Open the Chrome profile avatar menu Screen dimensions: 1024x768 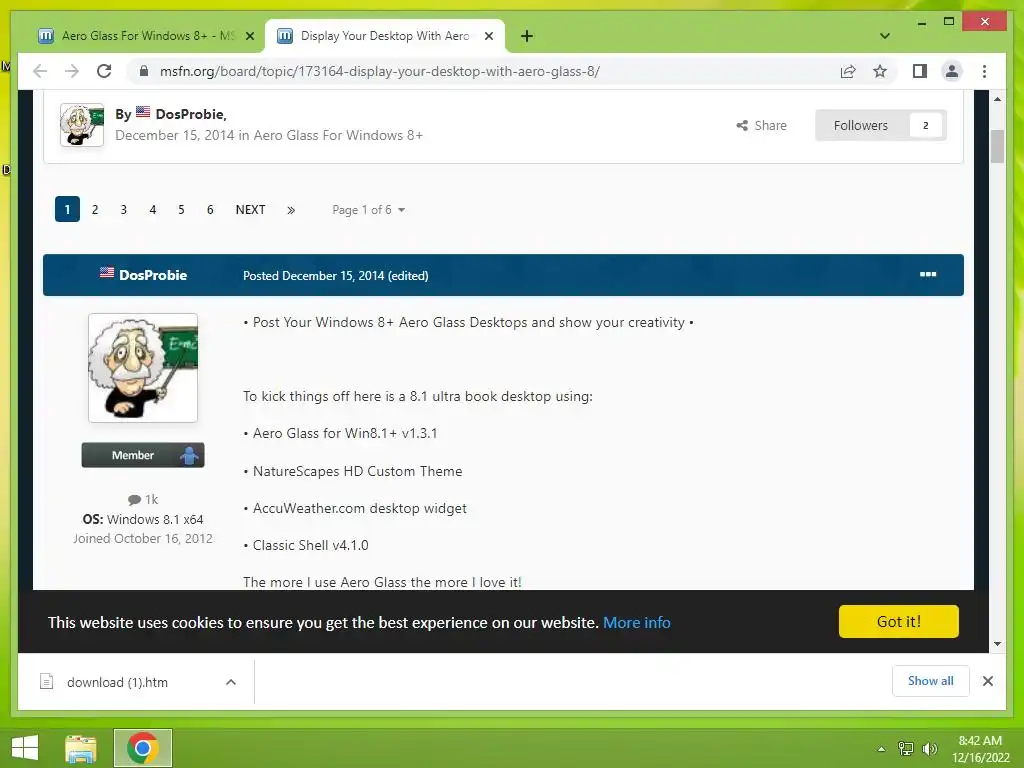(952, 71)
